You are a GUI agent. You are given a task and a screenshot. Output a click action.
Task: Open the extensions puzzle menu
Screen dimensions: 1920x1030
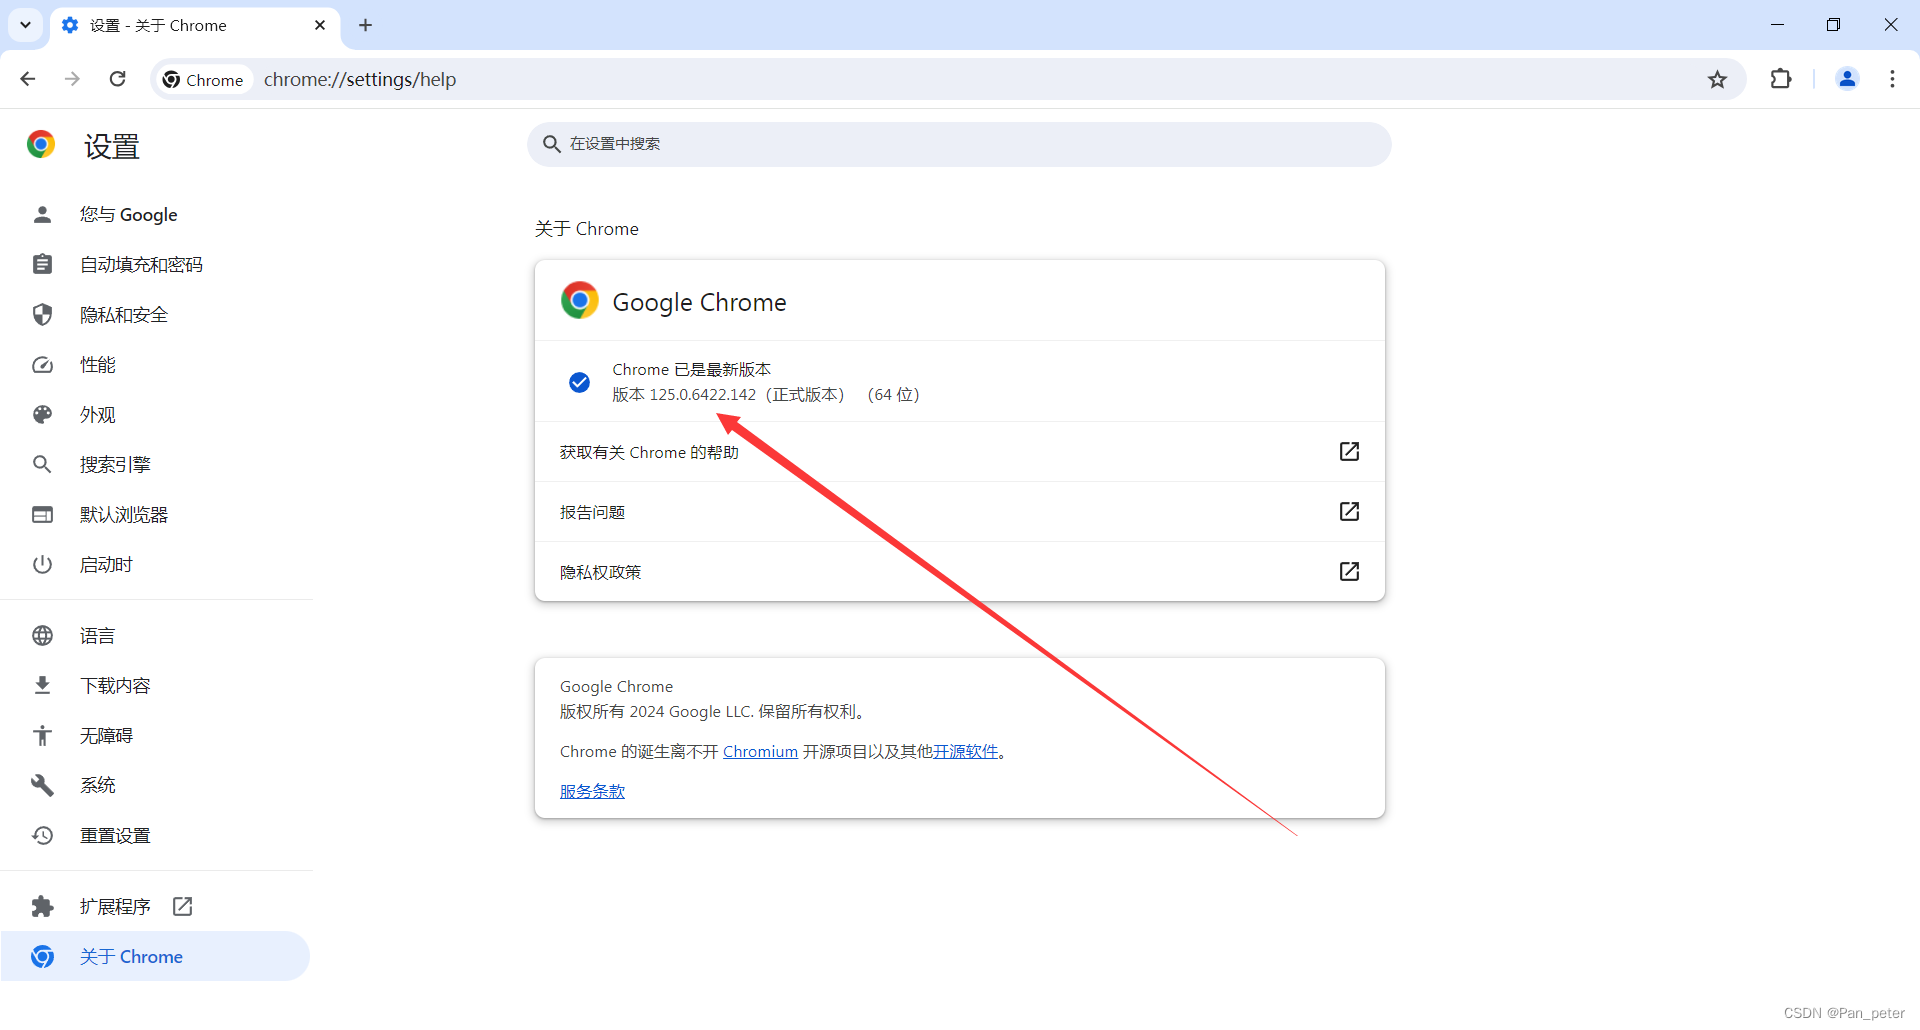click(x=1781, y=79)
